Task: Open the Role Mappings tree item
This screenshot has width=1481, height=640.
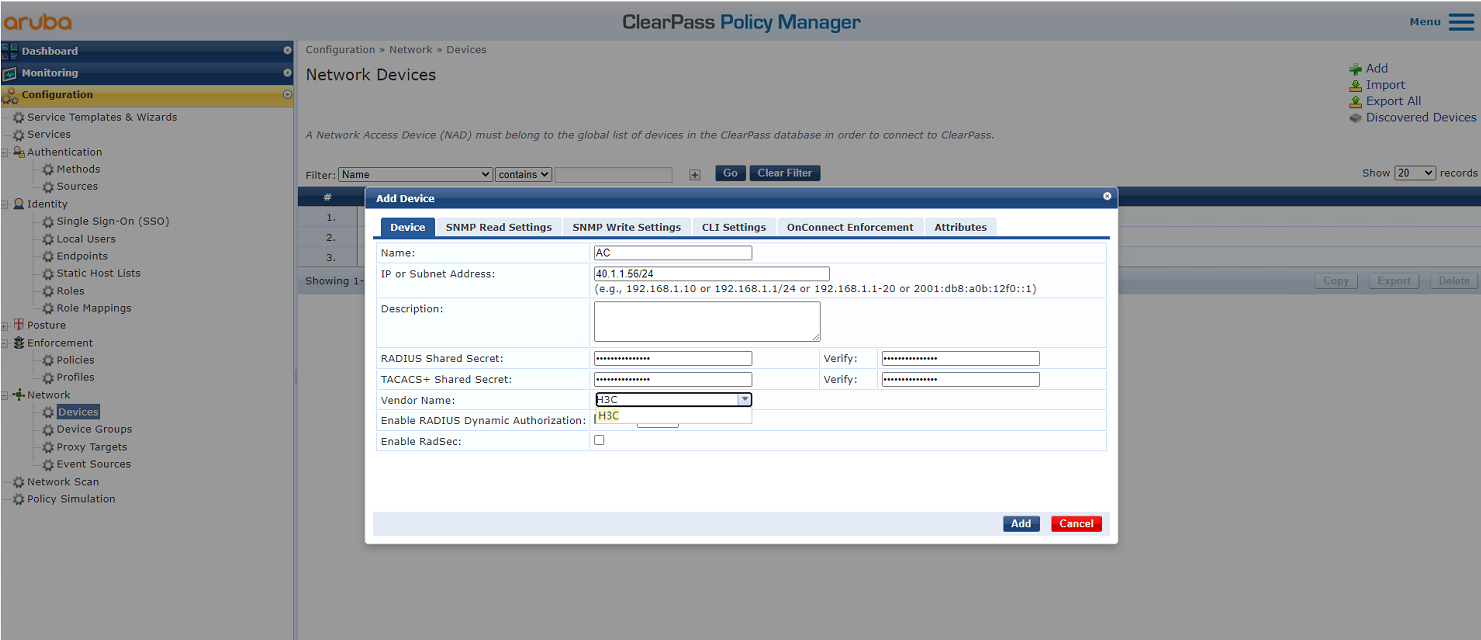Action: pyautogui.click(x=94, y=308)
